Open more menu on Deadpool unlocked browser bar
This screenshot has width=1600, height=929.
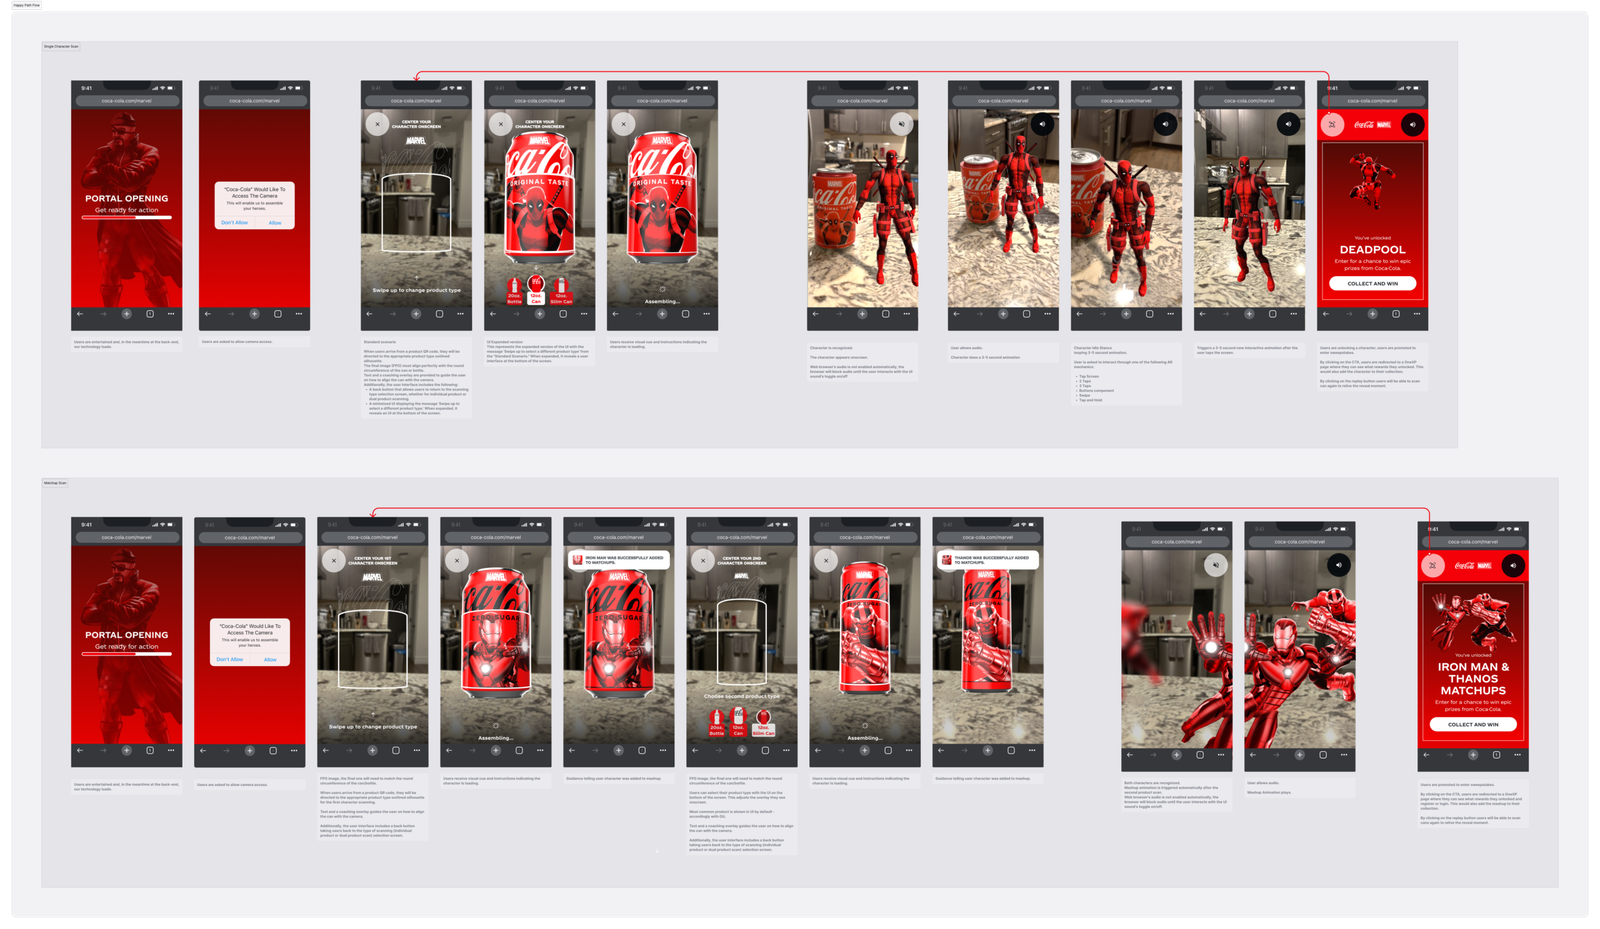[1418, 314]
